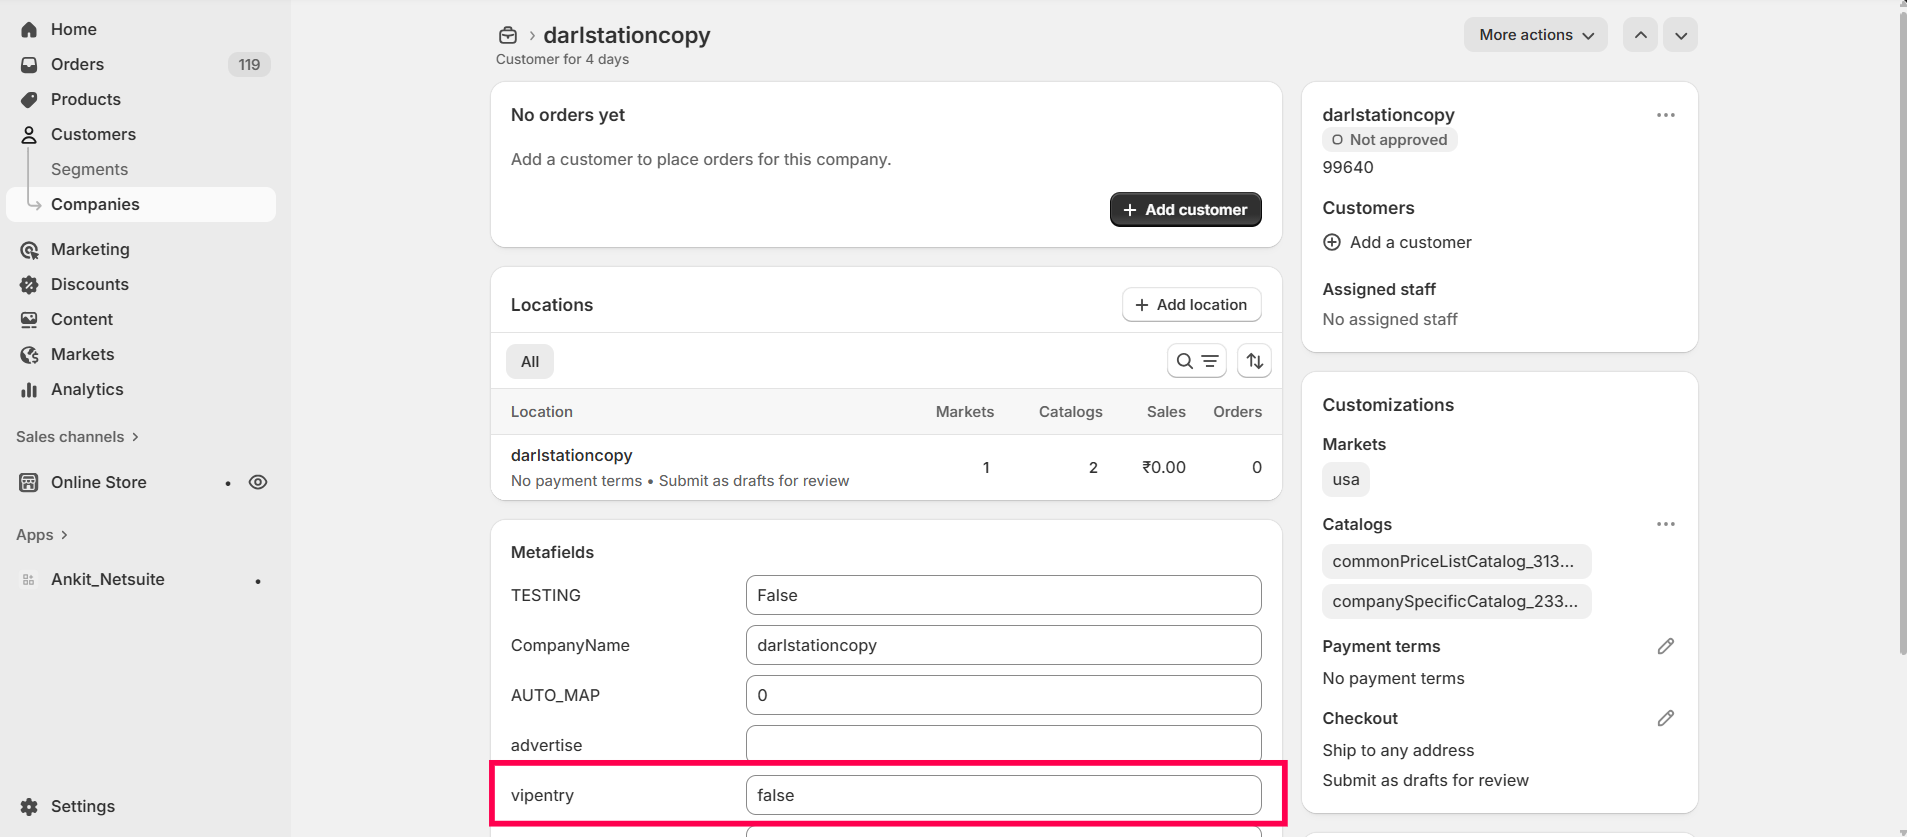Click the Add a customer link
Screen dimensions: 1907x837
pyautogui.click(x=1410, y=242)
